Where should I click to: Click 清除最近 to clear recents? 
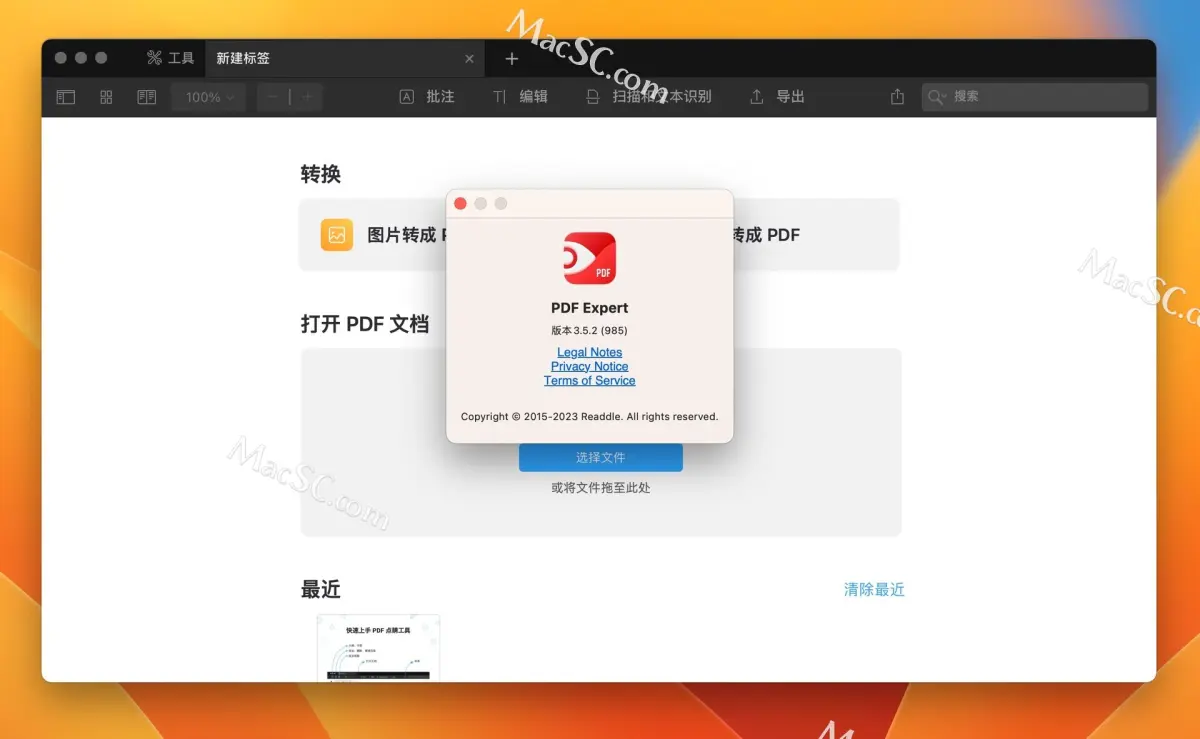tap(874, 590)
